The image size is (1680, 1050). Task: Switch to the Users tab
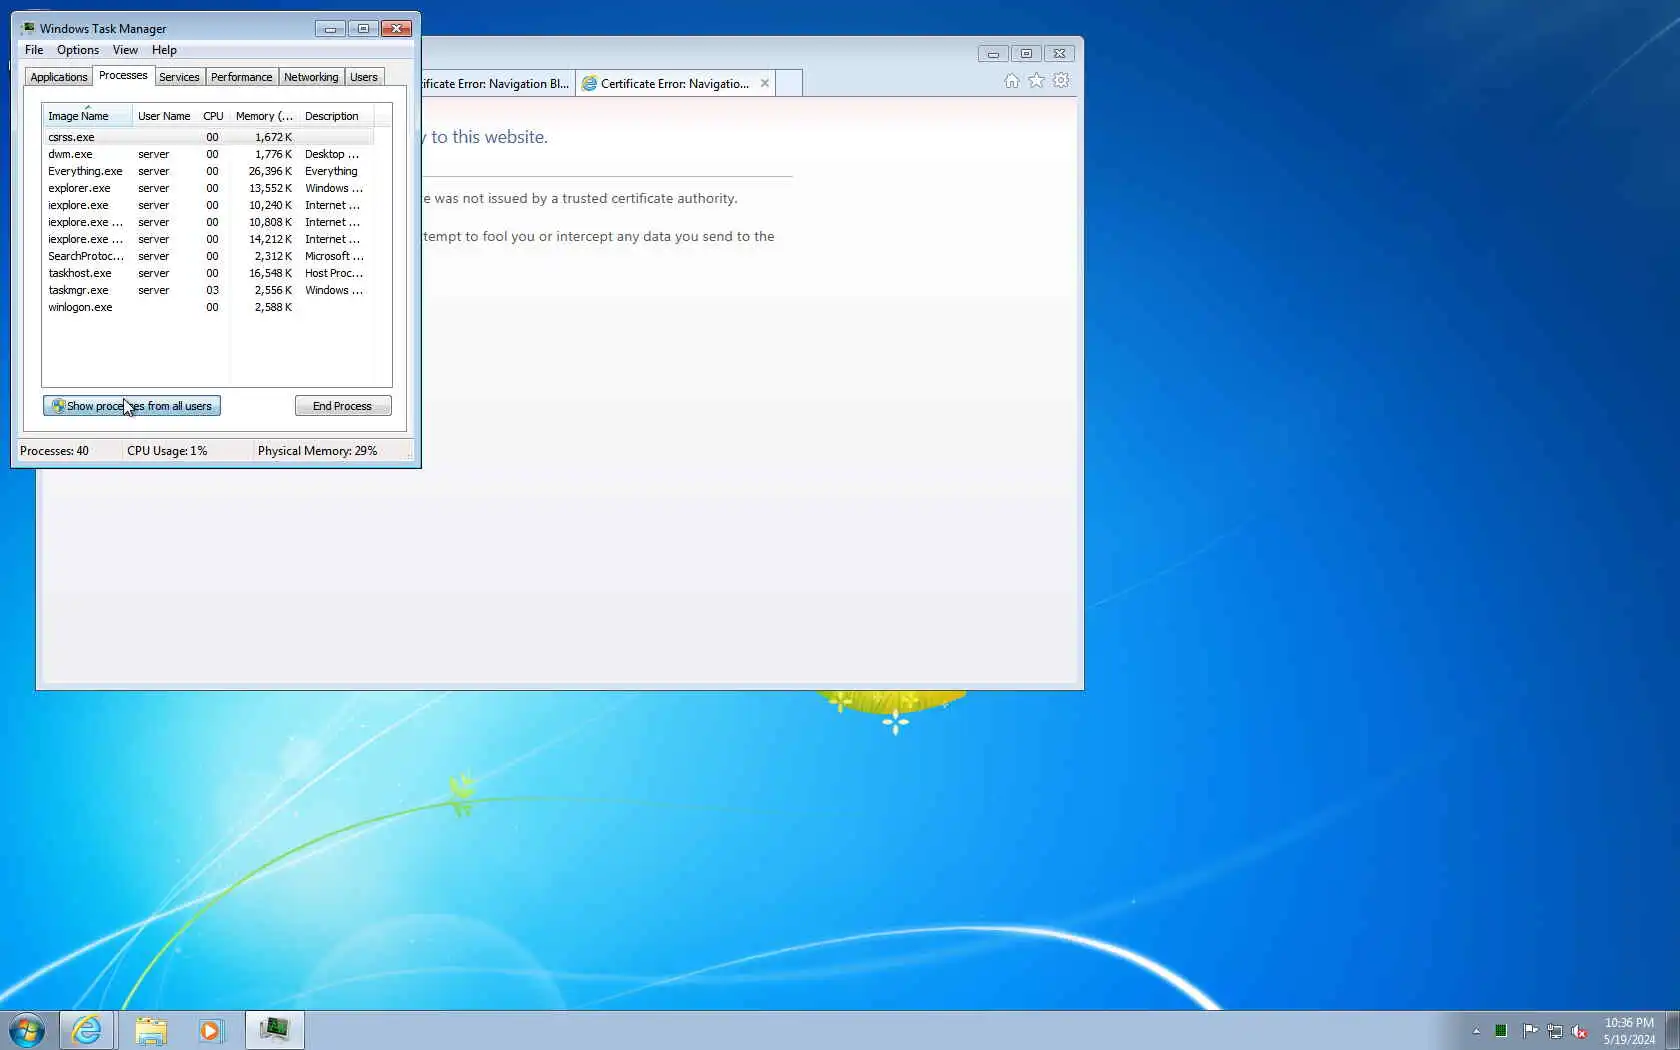tap(364, 77)
